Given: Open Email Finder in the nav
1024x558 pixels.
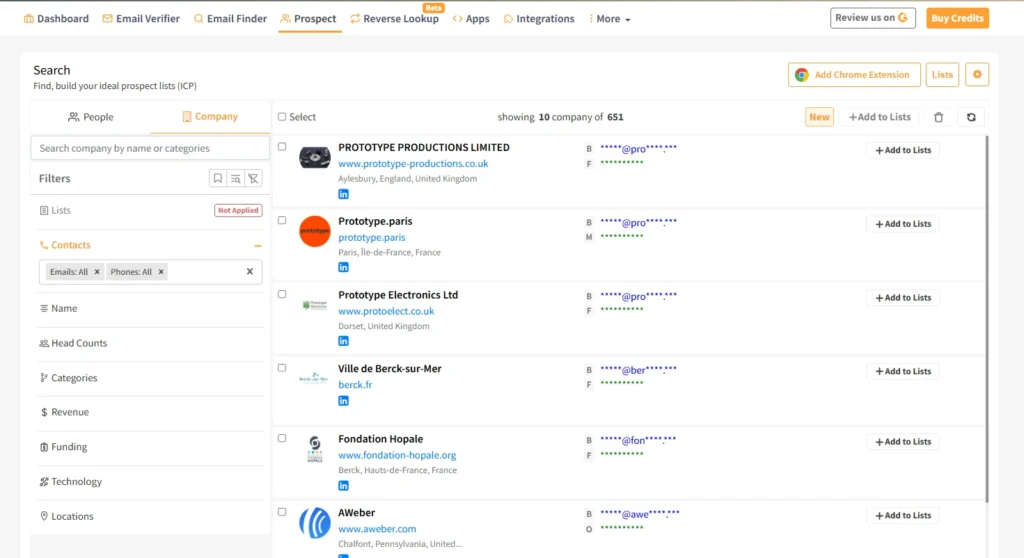Looking at the screenshot, I should coord(231,19).
